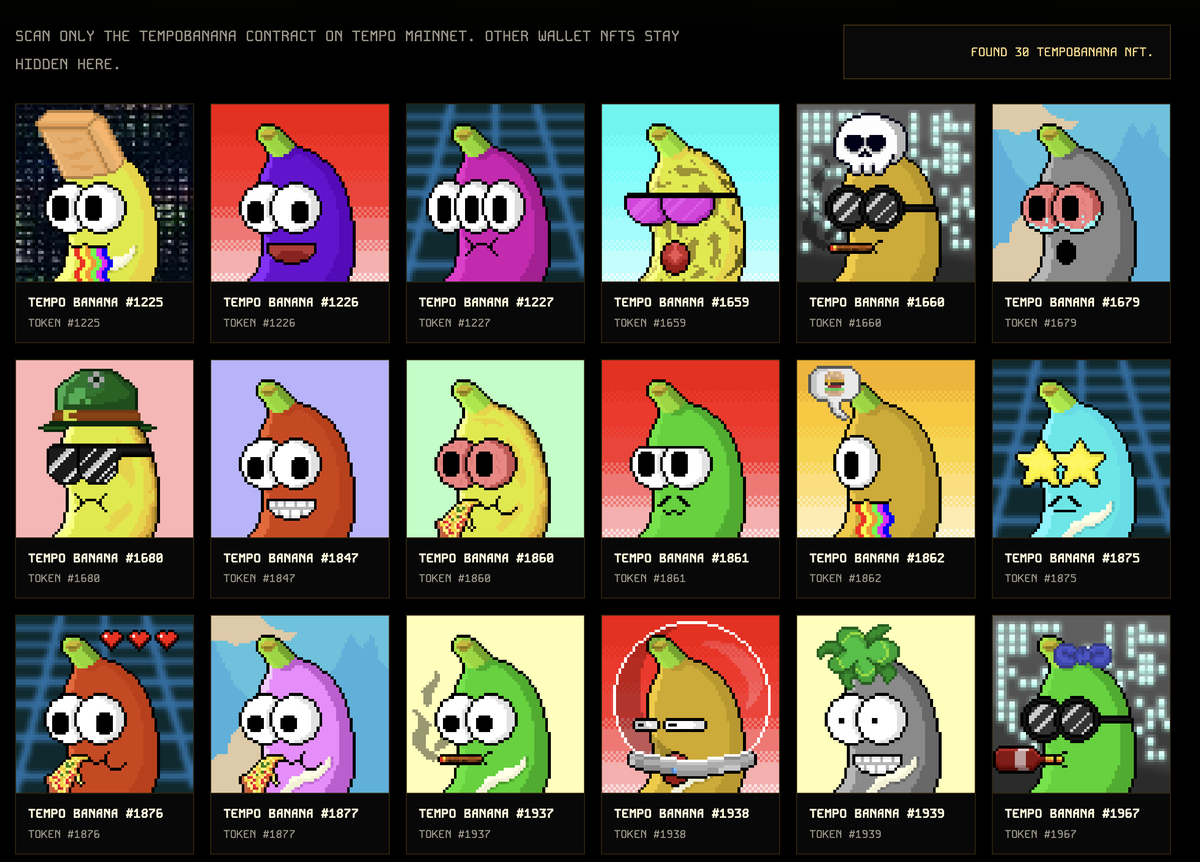Select Tempo Banana #1679 gray banana image
This screenshot has height=862, width=1200.
click(1081, 193)
